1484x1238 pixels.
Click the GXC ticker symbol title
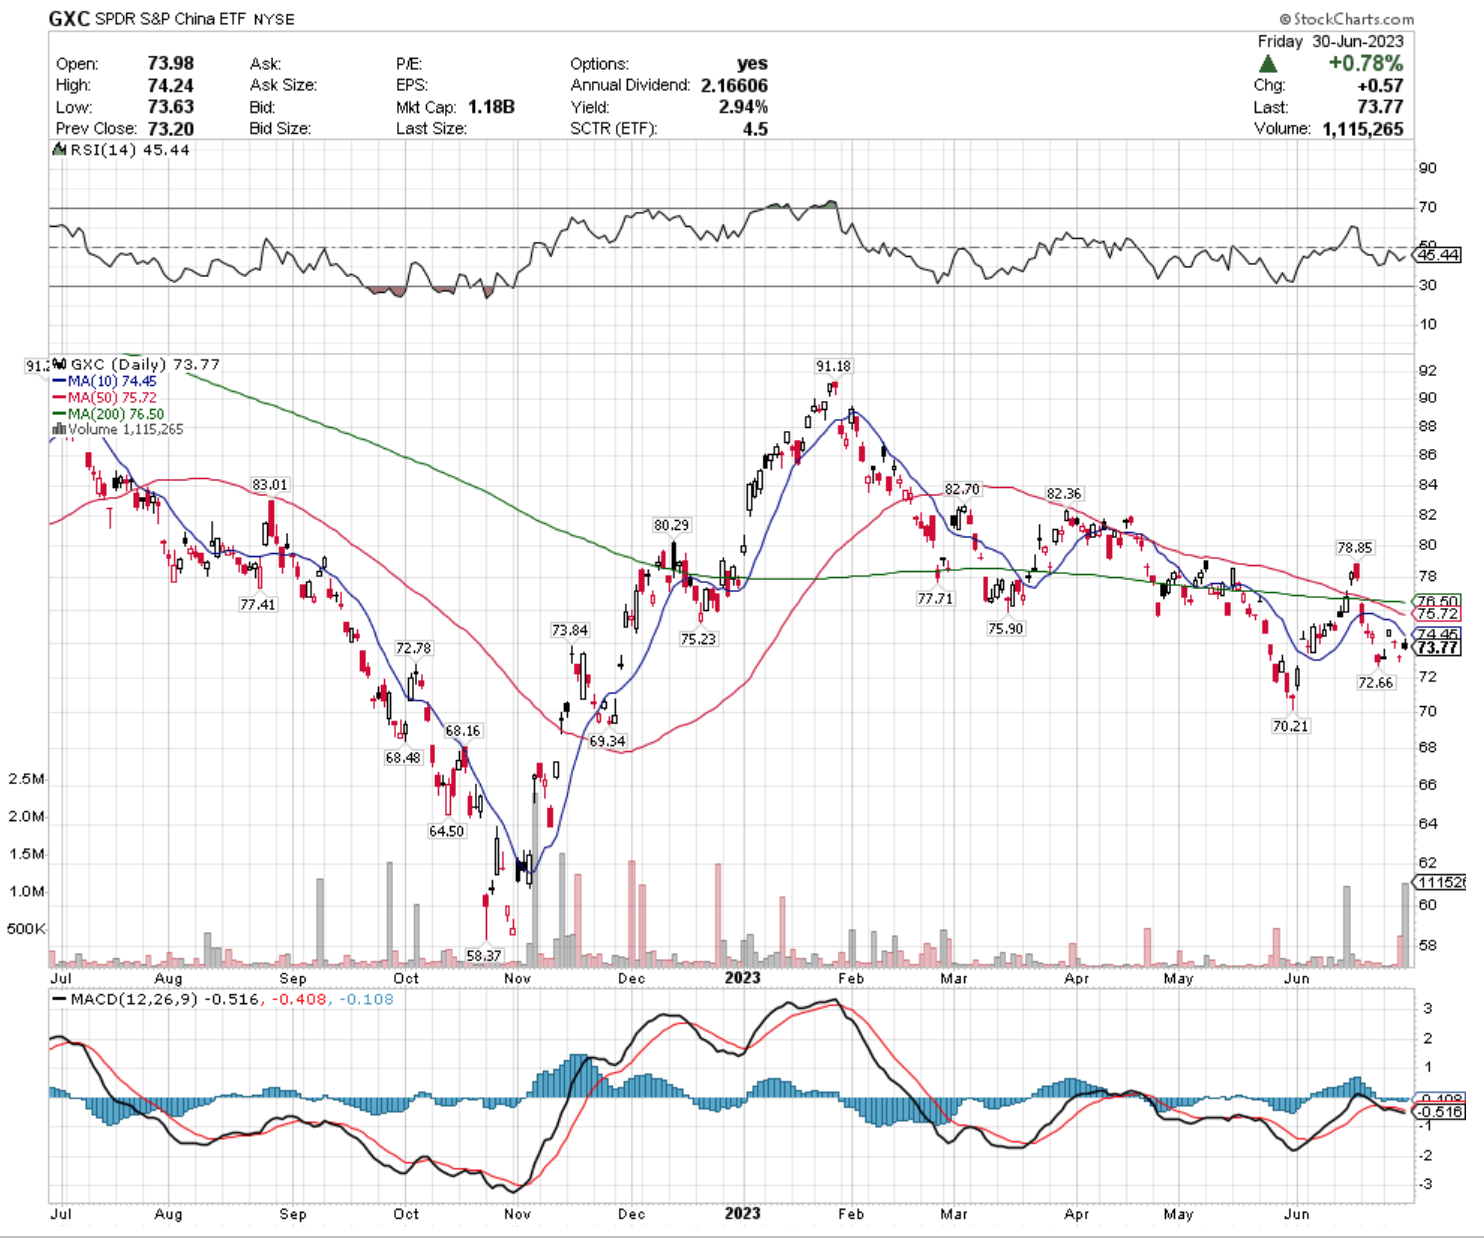tap(69, 19)
